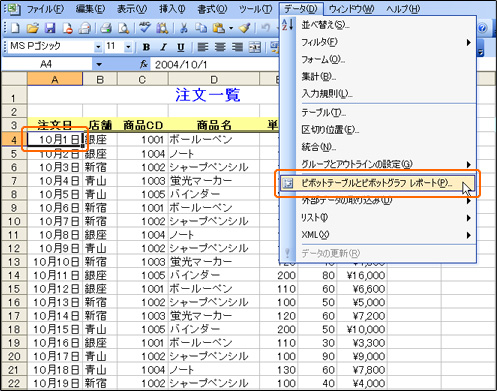Viewport: 497px width, 391px height.
Task: Select cell A4 containing 10月1日
Action: point(55,139)
